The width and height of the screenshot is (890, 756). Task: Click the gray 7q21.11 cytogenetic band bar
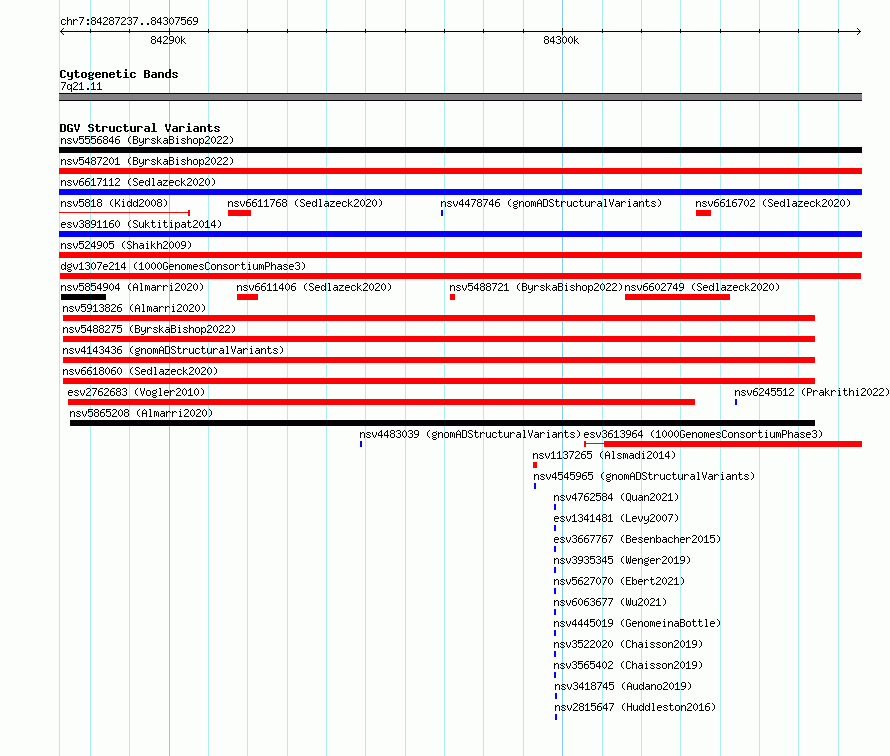pos(460,97)
